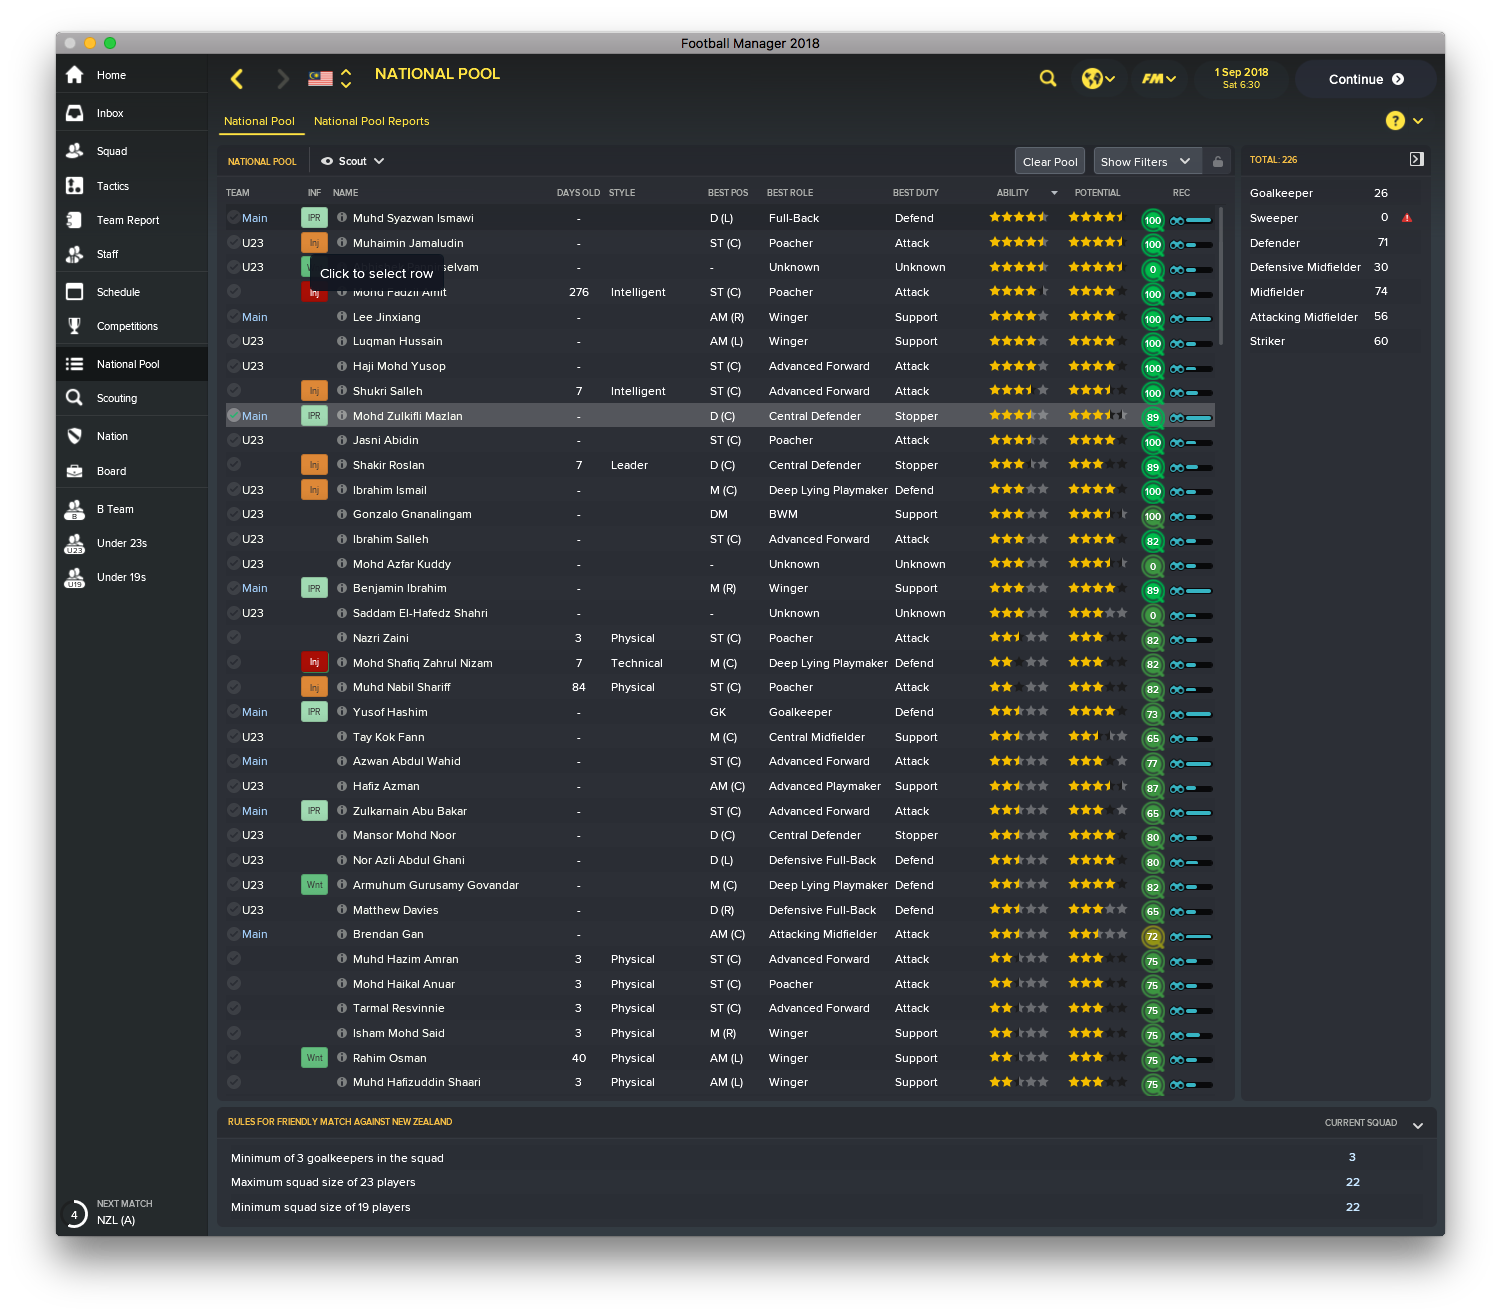Open the FM menu dropdown
Viewport: 1501px width, 1316px height.
1158,79
